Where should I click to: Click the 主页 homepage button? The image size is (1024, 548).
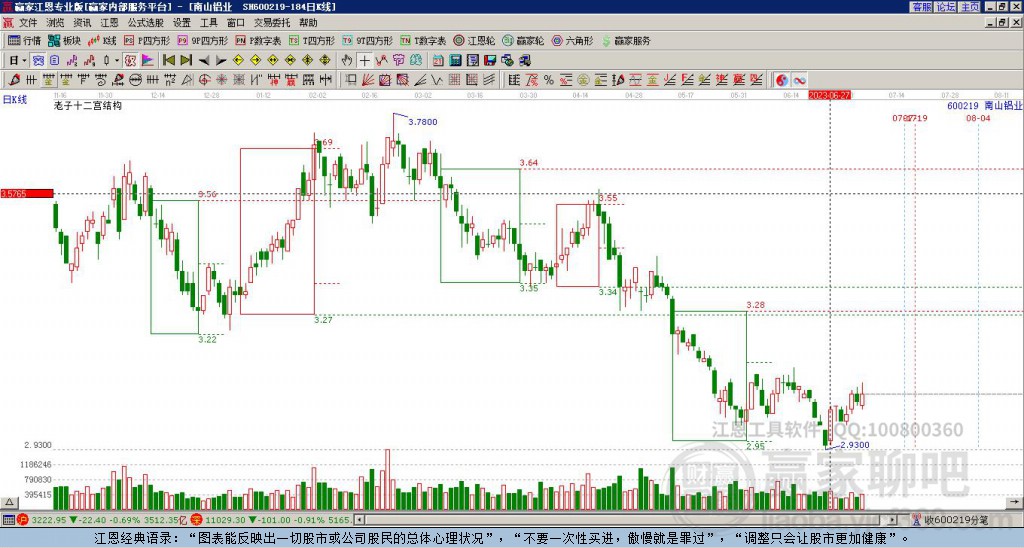[x=970, y=7]
